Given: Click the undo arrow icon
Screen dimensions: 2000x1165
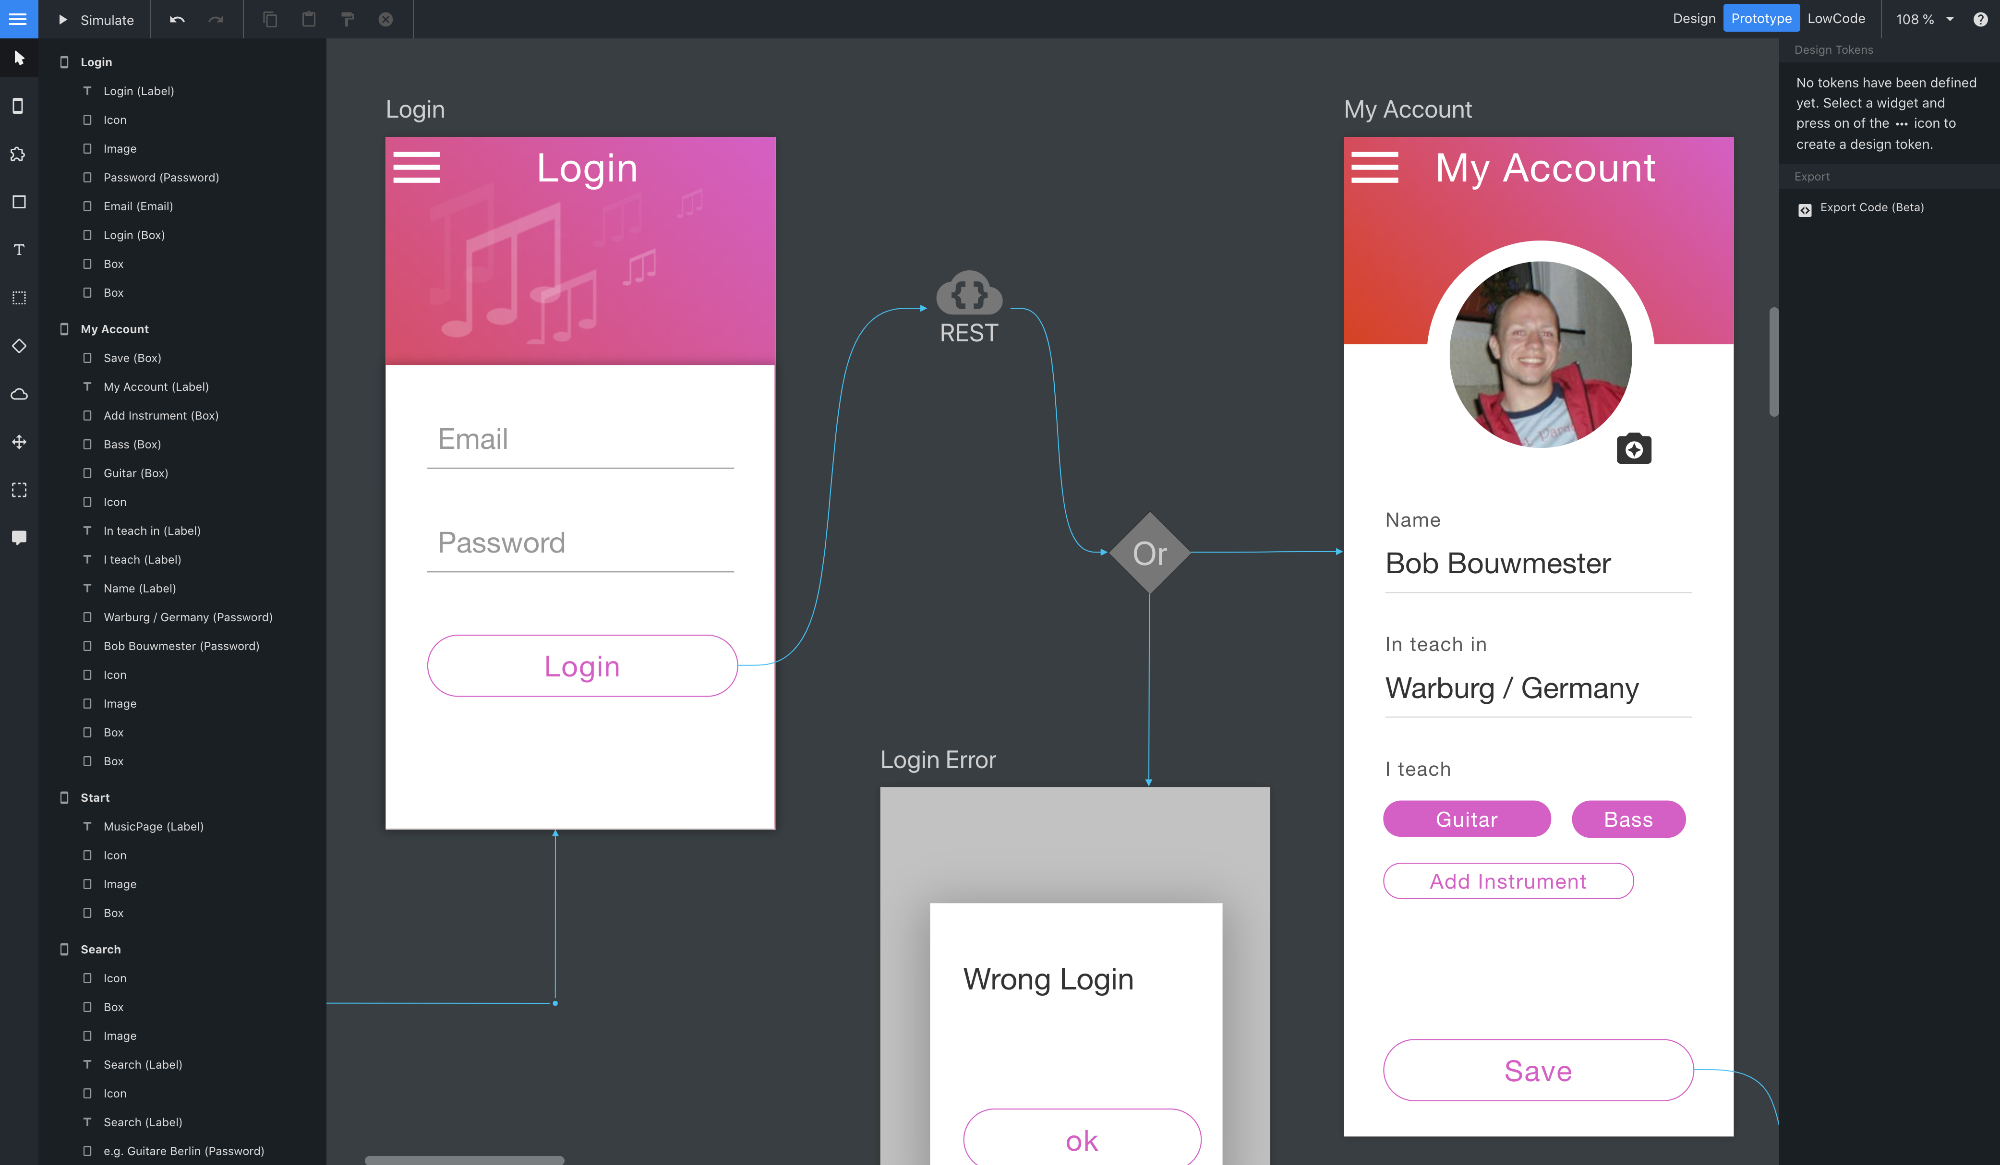Looking at the screenshot, I should [177, 19].
